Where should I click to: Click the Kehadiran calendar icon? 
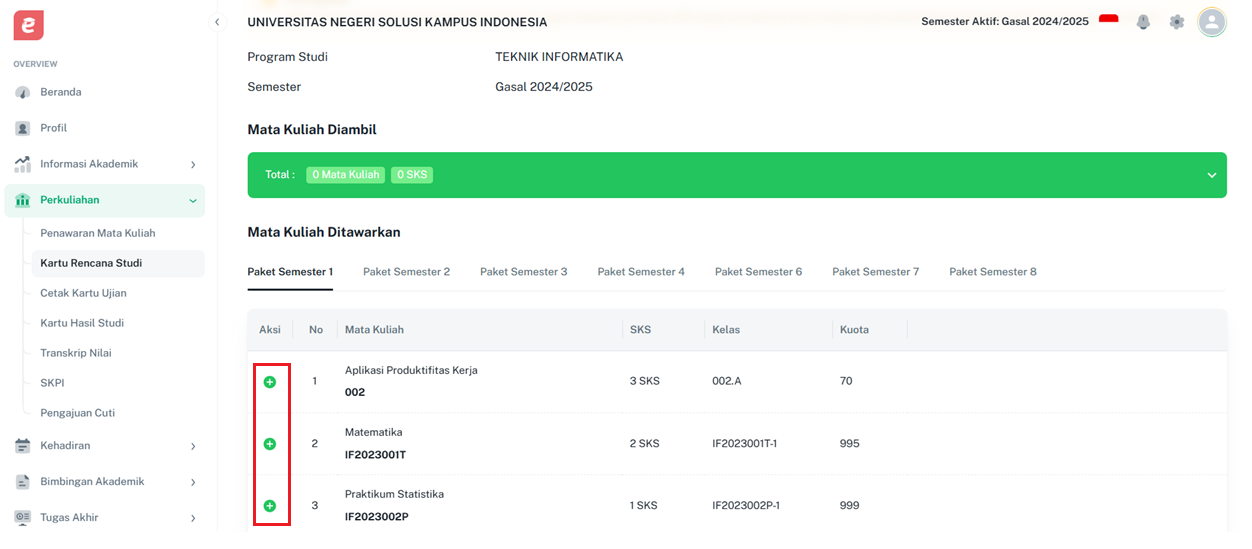click(23, 446)
